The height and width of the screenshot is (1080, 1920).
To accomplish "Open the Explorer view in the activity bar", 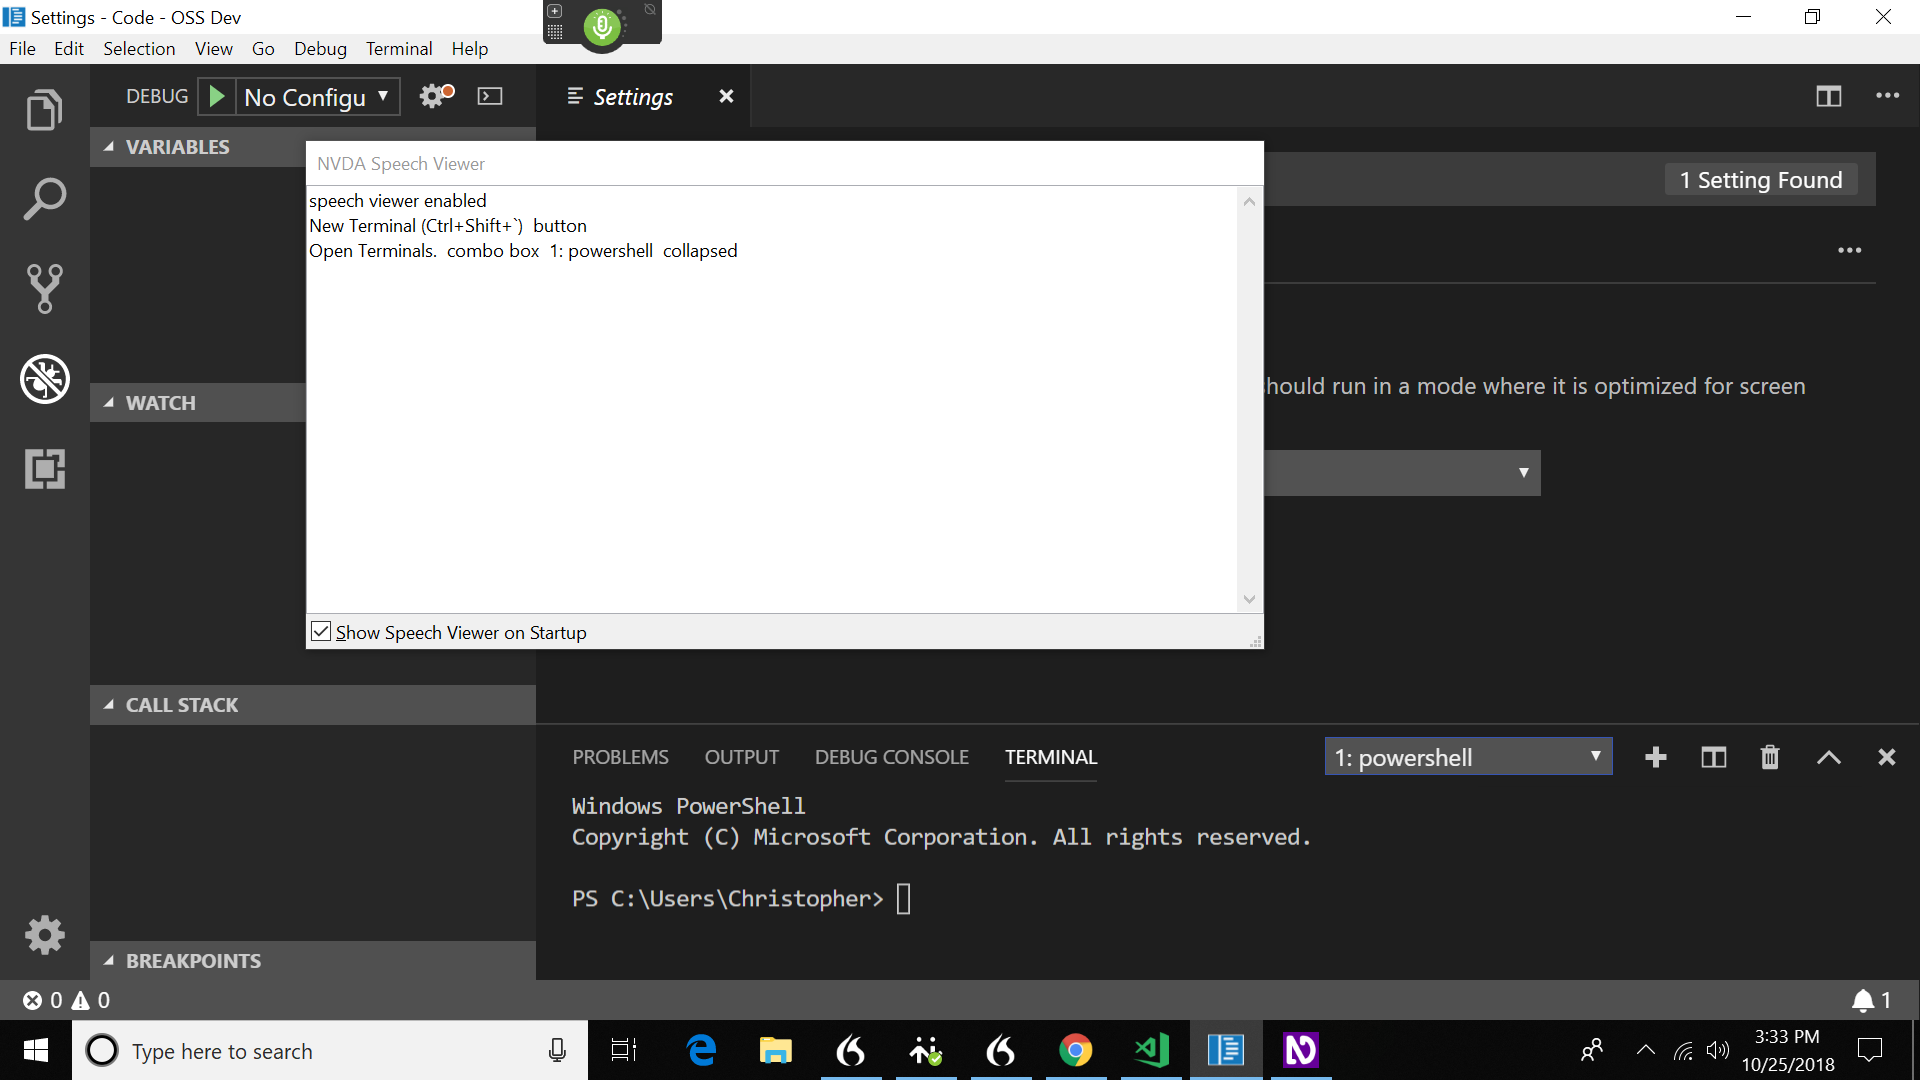I will click(x=44, y=109).
